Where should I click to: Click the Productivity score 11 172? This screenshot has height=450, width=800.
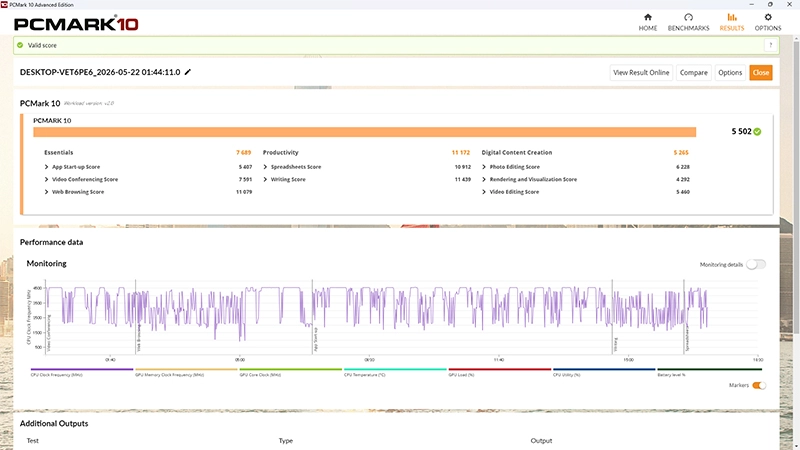pyautogui.click(x=461, y=153)
